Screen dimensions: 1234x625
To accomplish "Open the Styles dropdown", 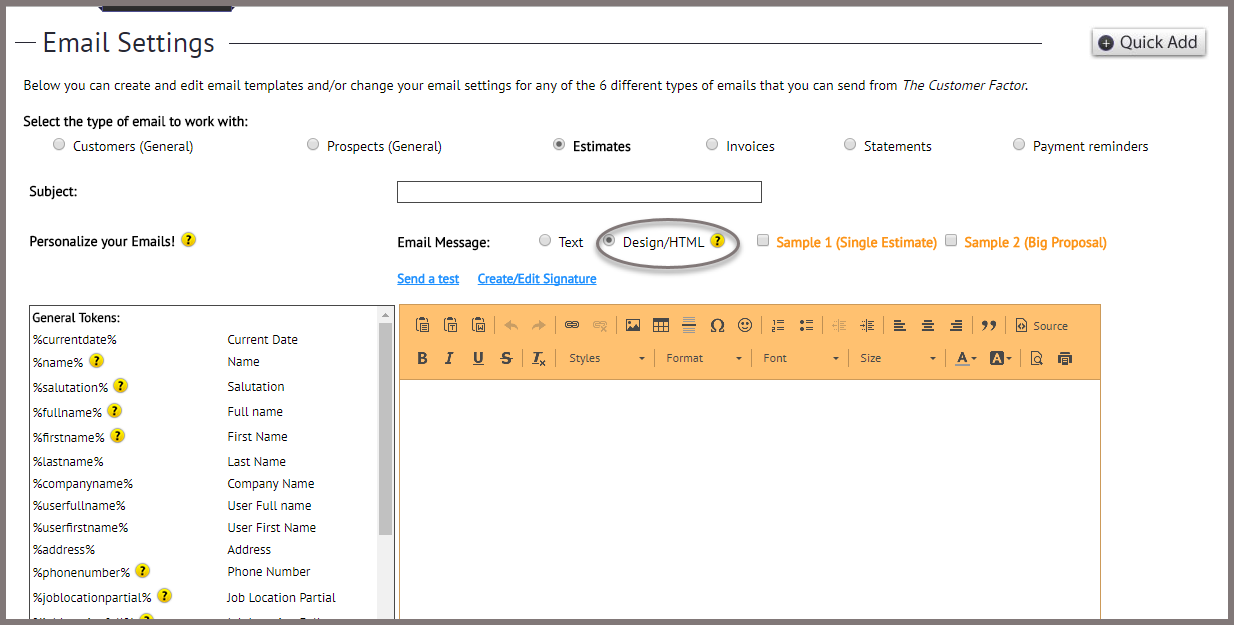I will [606, 358].
